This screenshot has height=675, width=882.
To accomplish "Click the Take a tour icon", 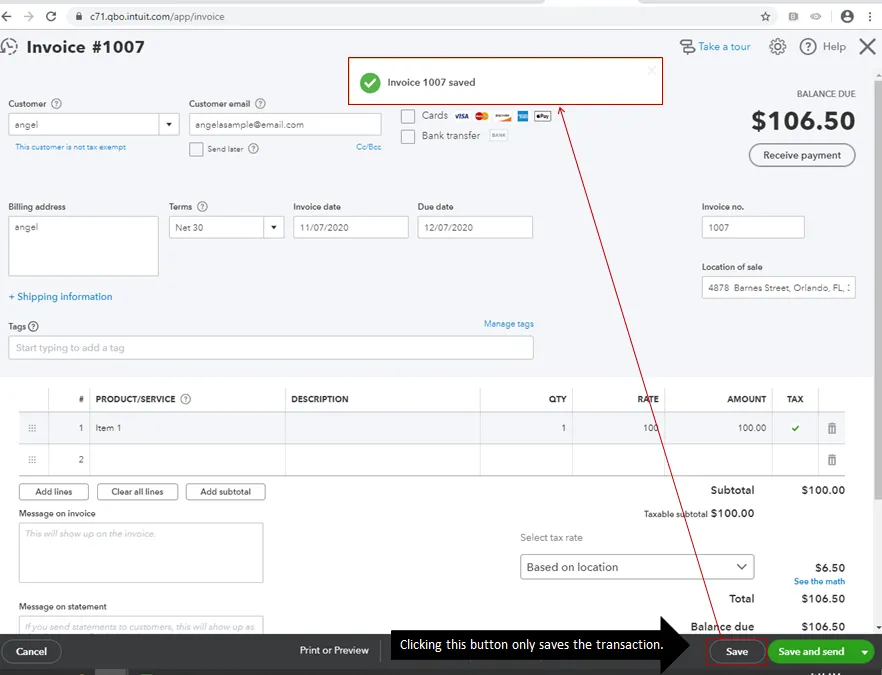I will pyautogui.click(x=687, y=46).
